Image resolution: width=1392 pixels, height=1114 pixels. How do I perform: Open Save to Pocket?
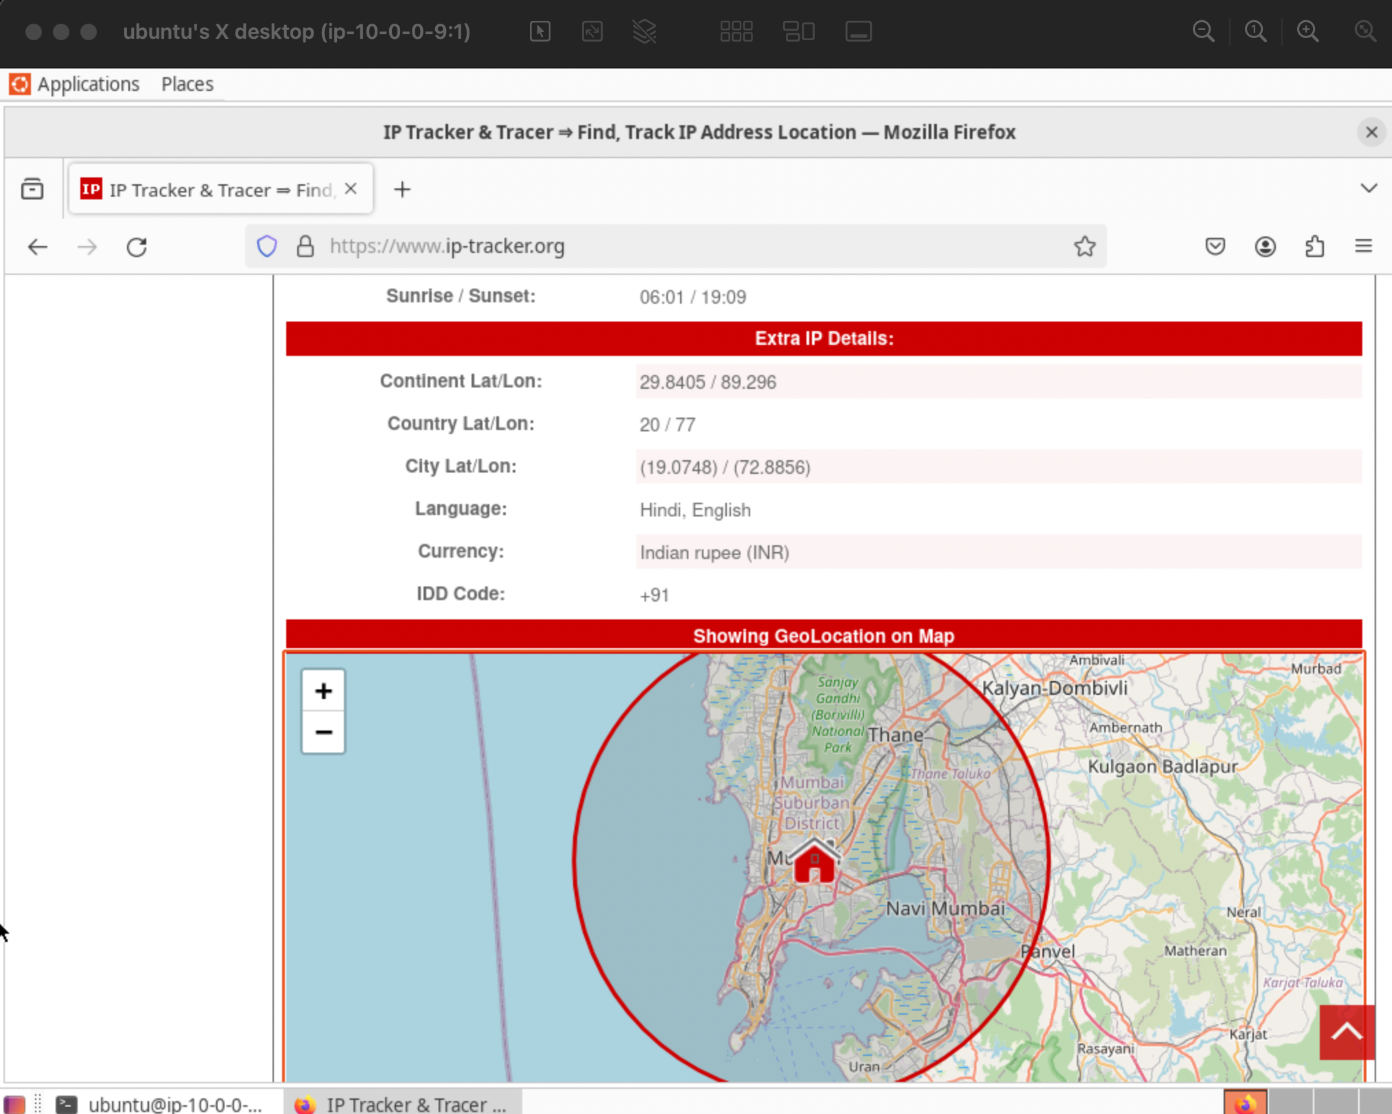[x=1215, y=246]
